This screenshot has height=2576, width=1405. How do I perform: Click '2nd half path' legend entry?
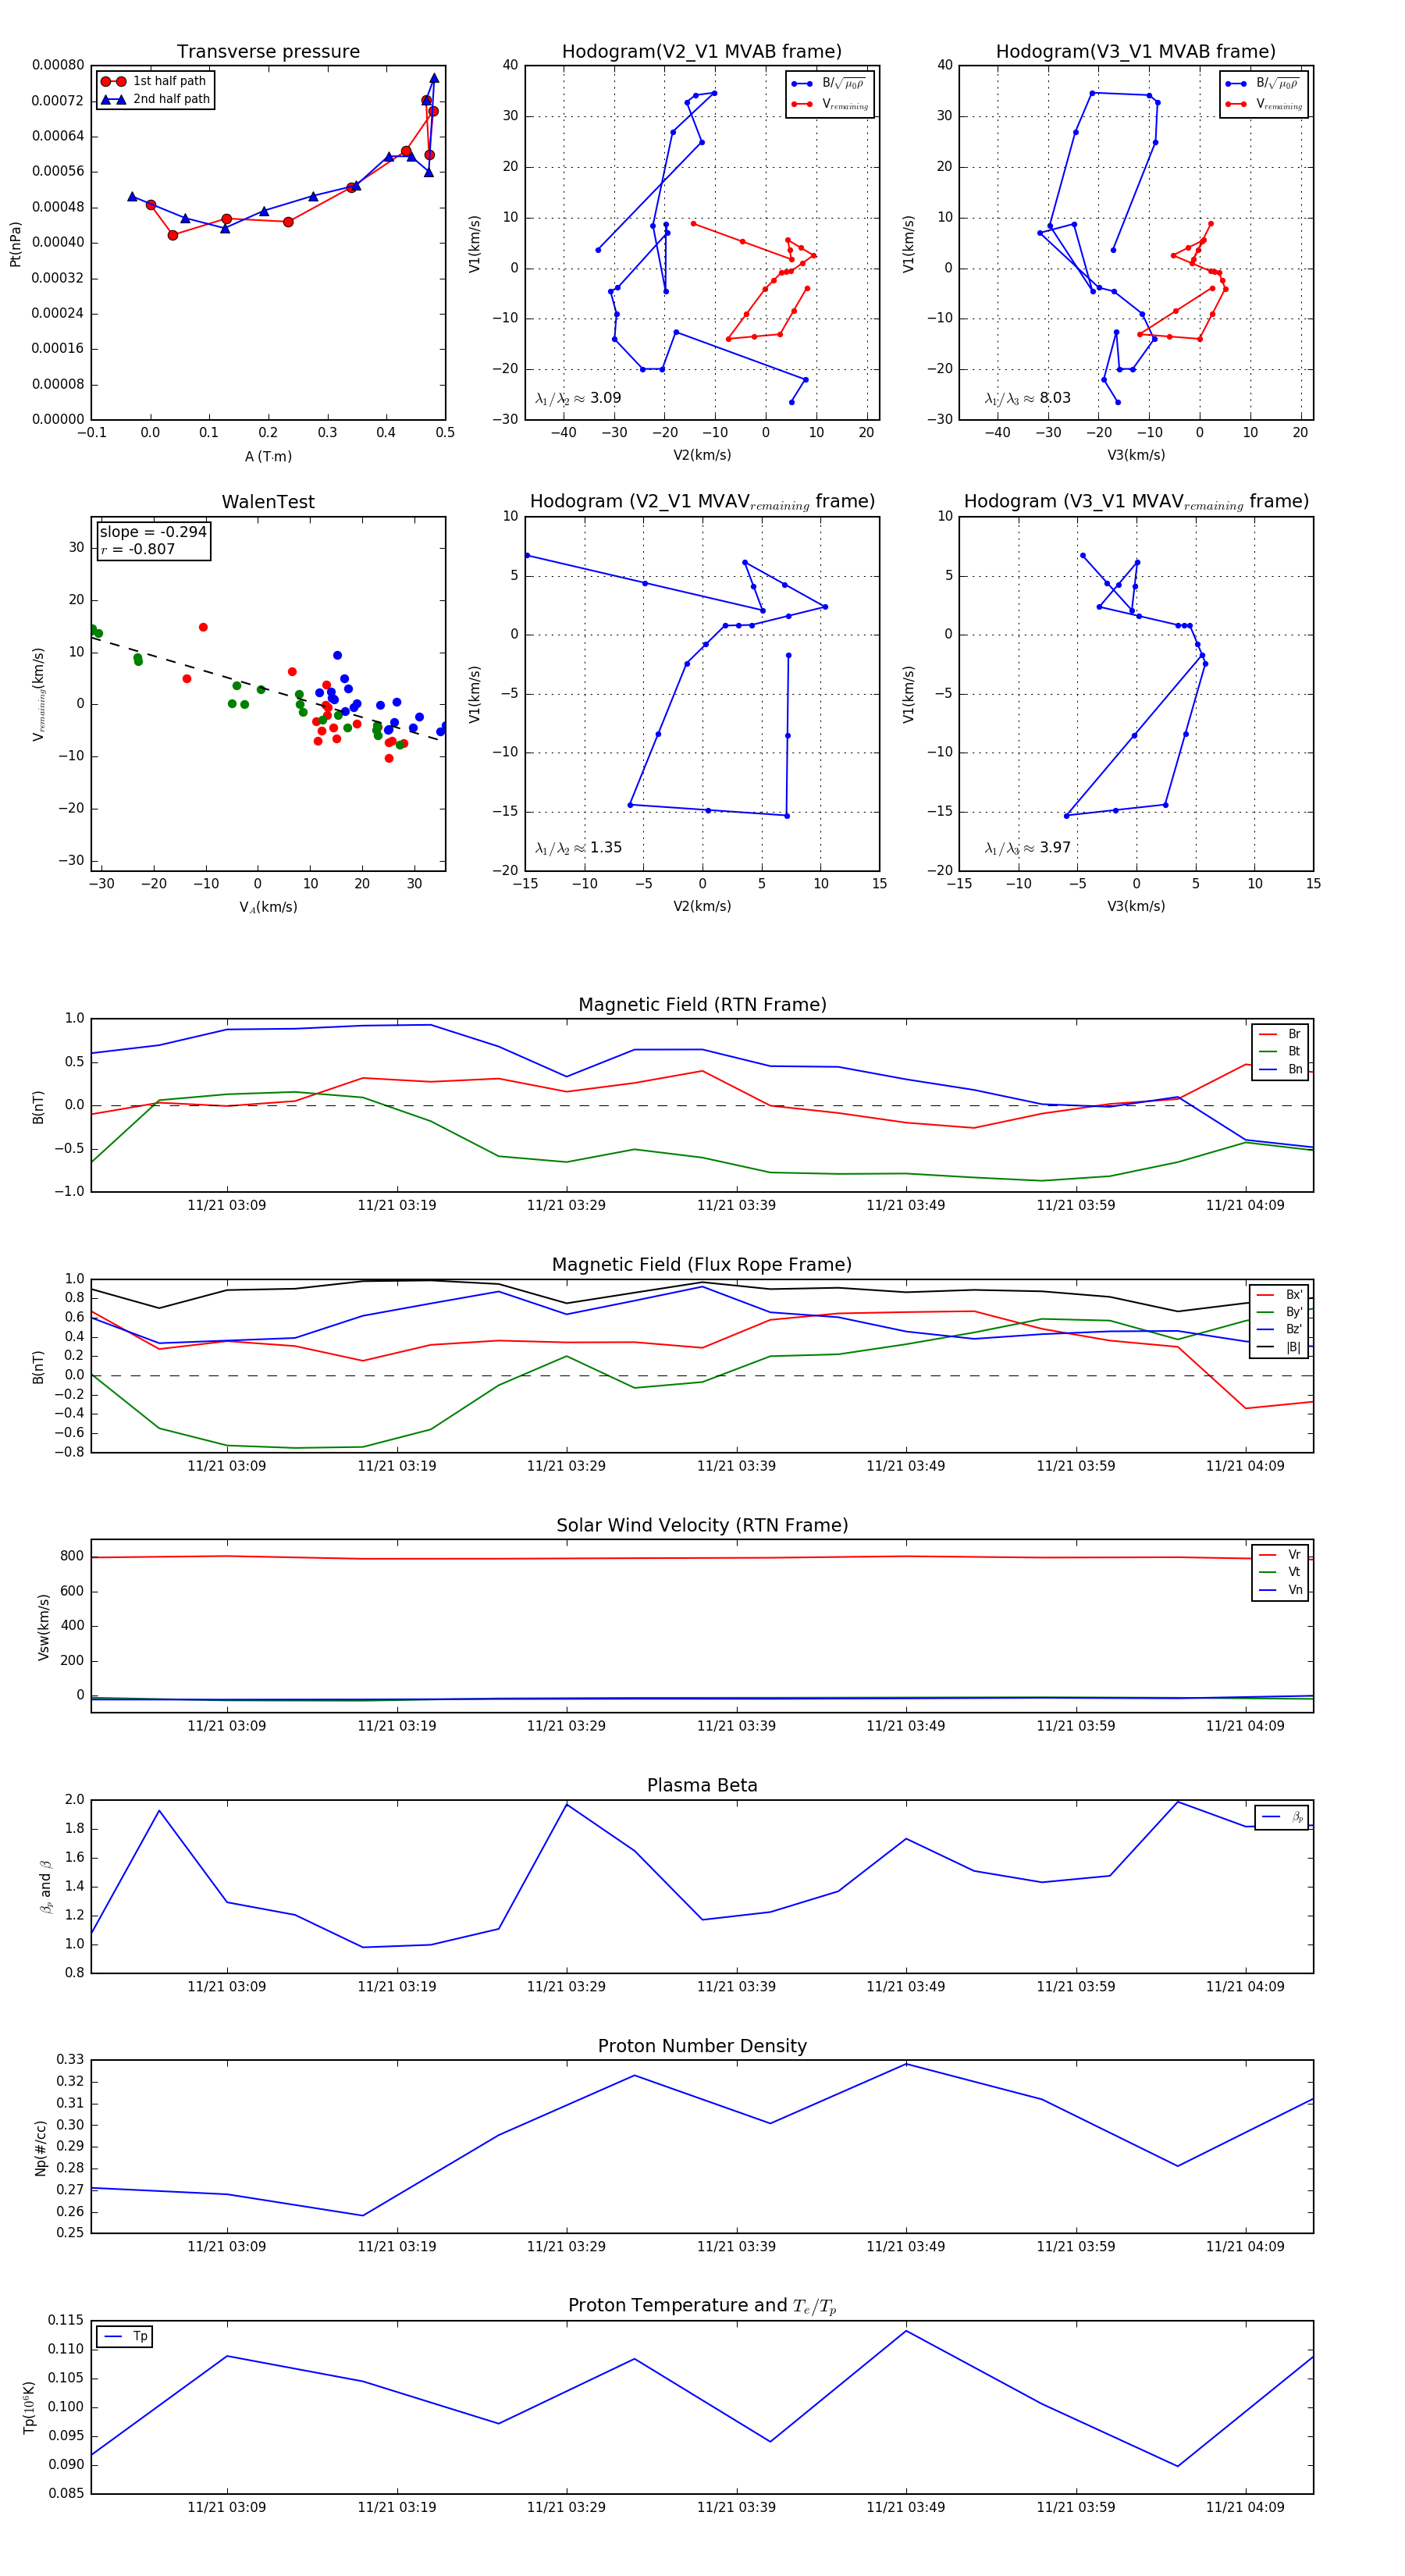click(156, 99)
